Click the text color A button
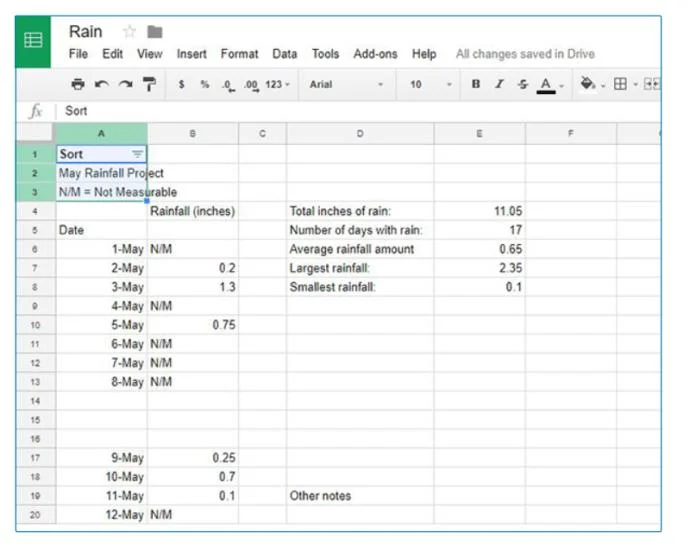This screenshot has width=690, height=545. [x=546, y=85]
